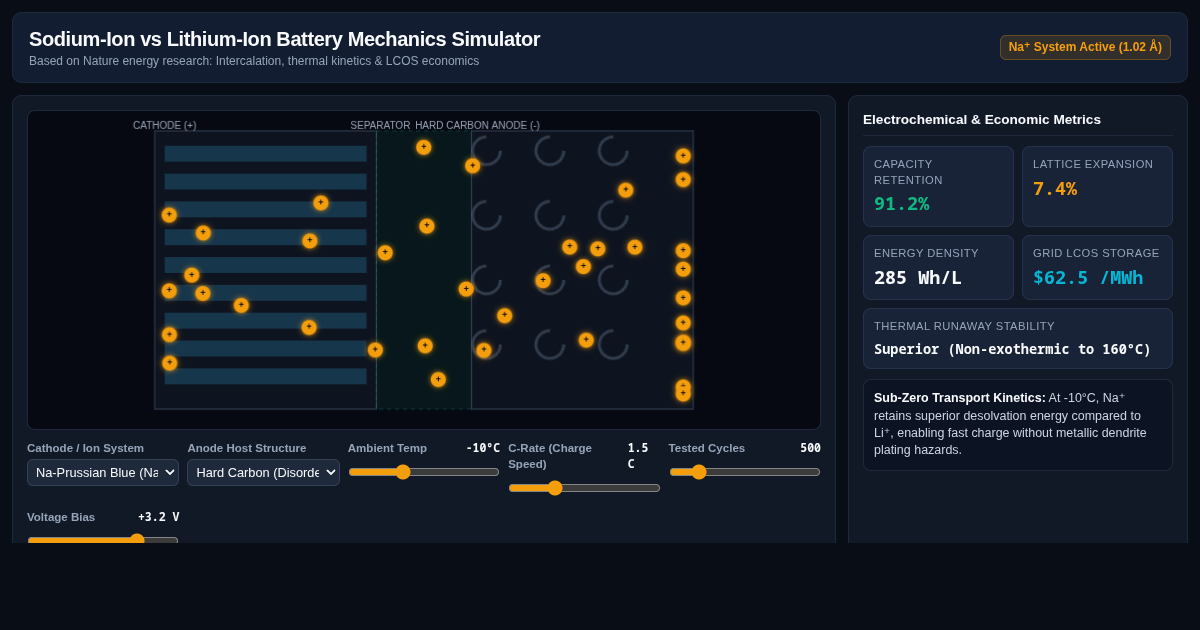Click the +3.2 V voltage bias readout
Screen dimensions: 1200x630
pyautogui.click(x=159, y=517)
